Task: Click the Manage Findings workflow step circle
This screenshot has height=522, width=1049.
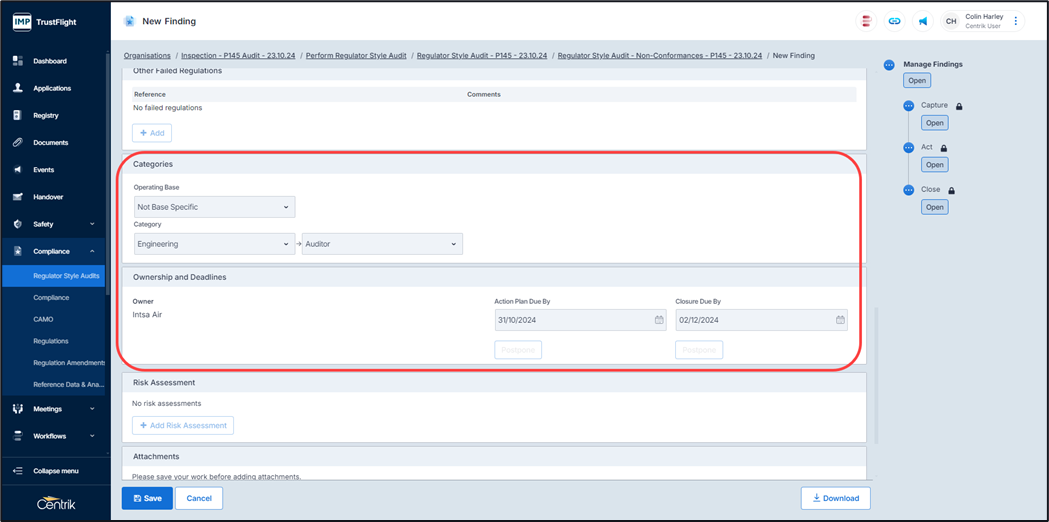Action: tap(889, 65)
